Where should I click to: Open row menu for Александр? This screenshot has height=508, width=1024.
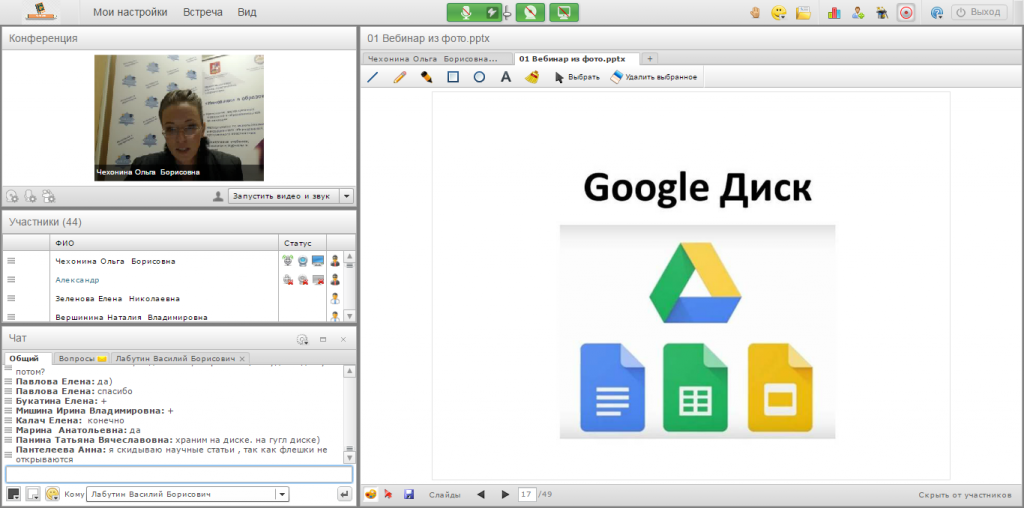coord(10,279)
